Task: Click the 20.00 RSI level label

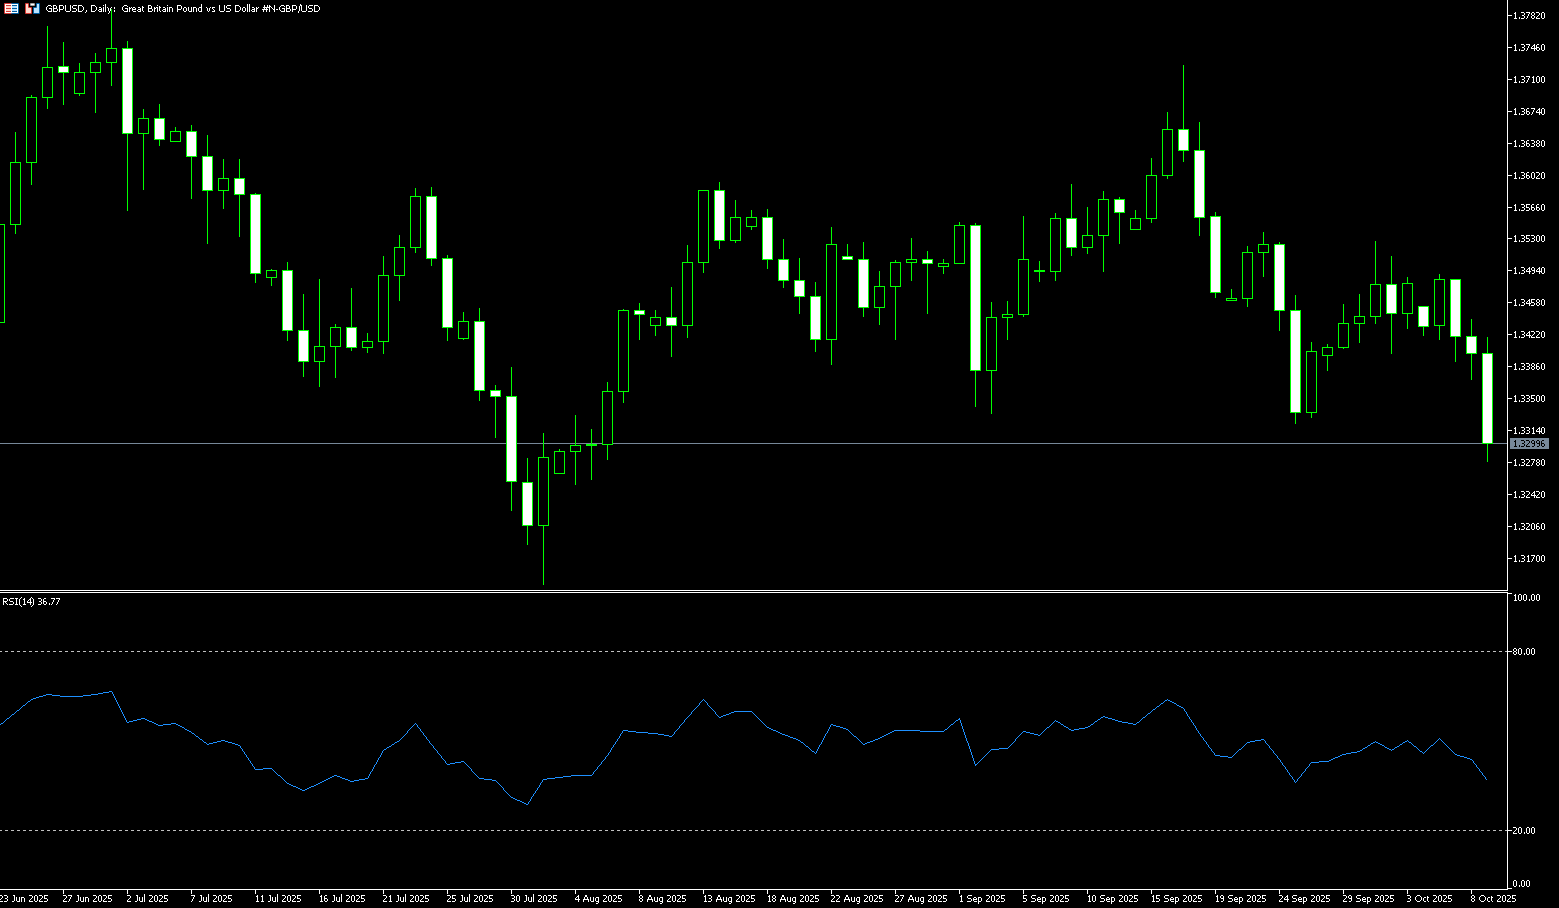Action: [x=1525, y=831]
